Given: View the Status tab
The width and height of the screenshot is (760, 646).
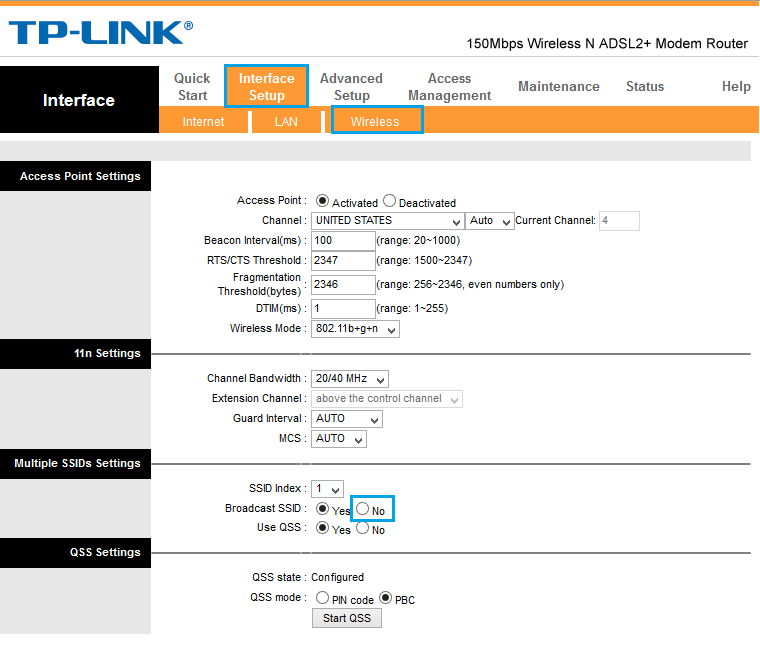Looking at the screenshot, I should (645, 86).
